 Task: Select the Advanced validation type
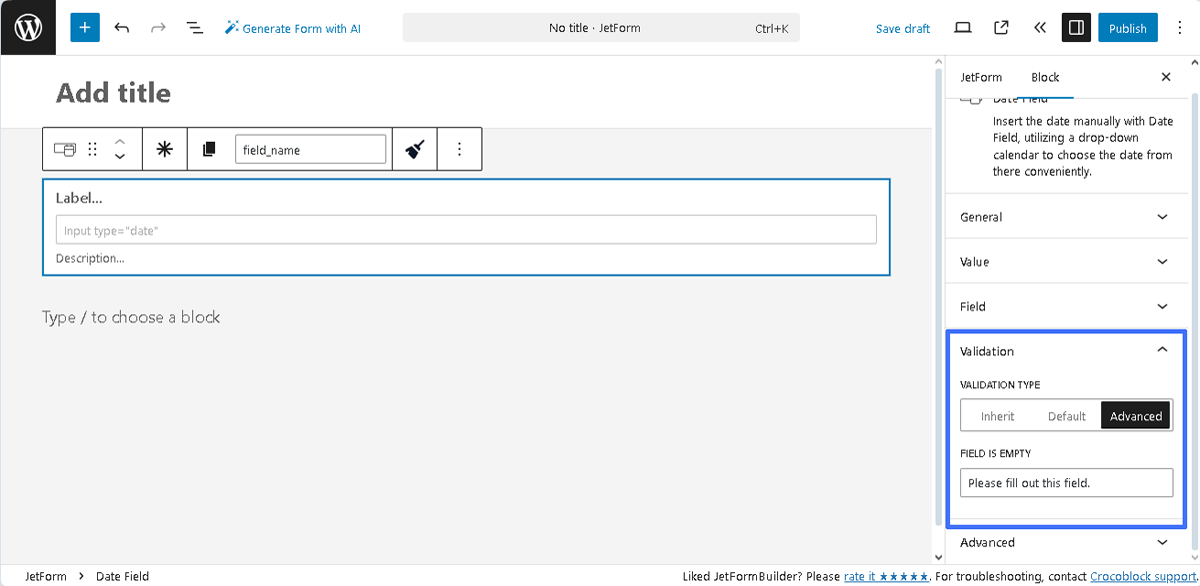[1136, 415]
